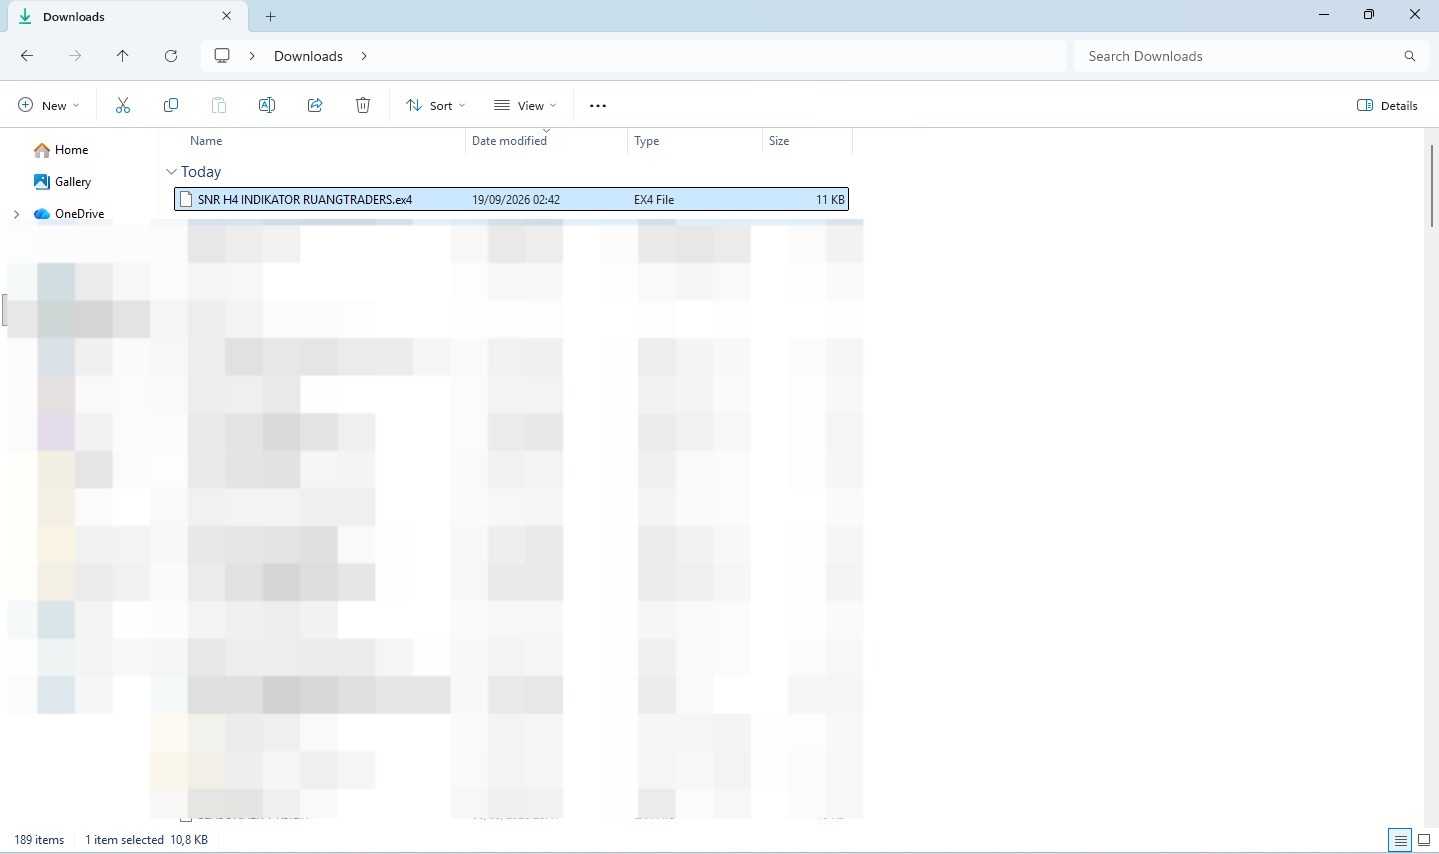Sort by Size column header
This screenshot has width=1439, height=854.
tap(779, 141)
